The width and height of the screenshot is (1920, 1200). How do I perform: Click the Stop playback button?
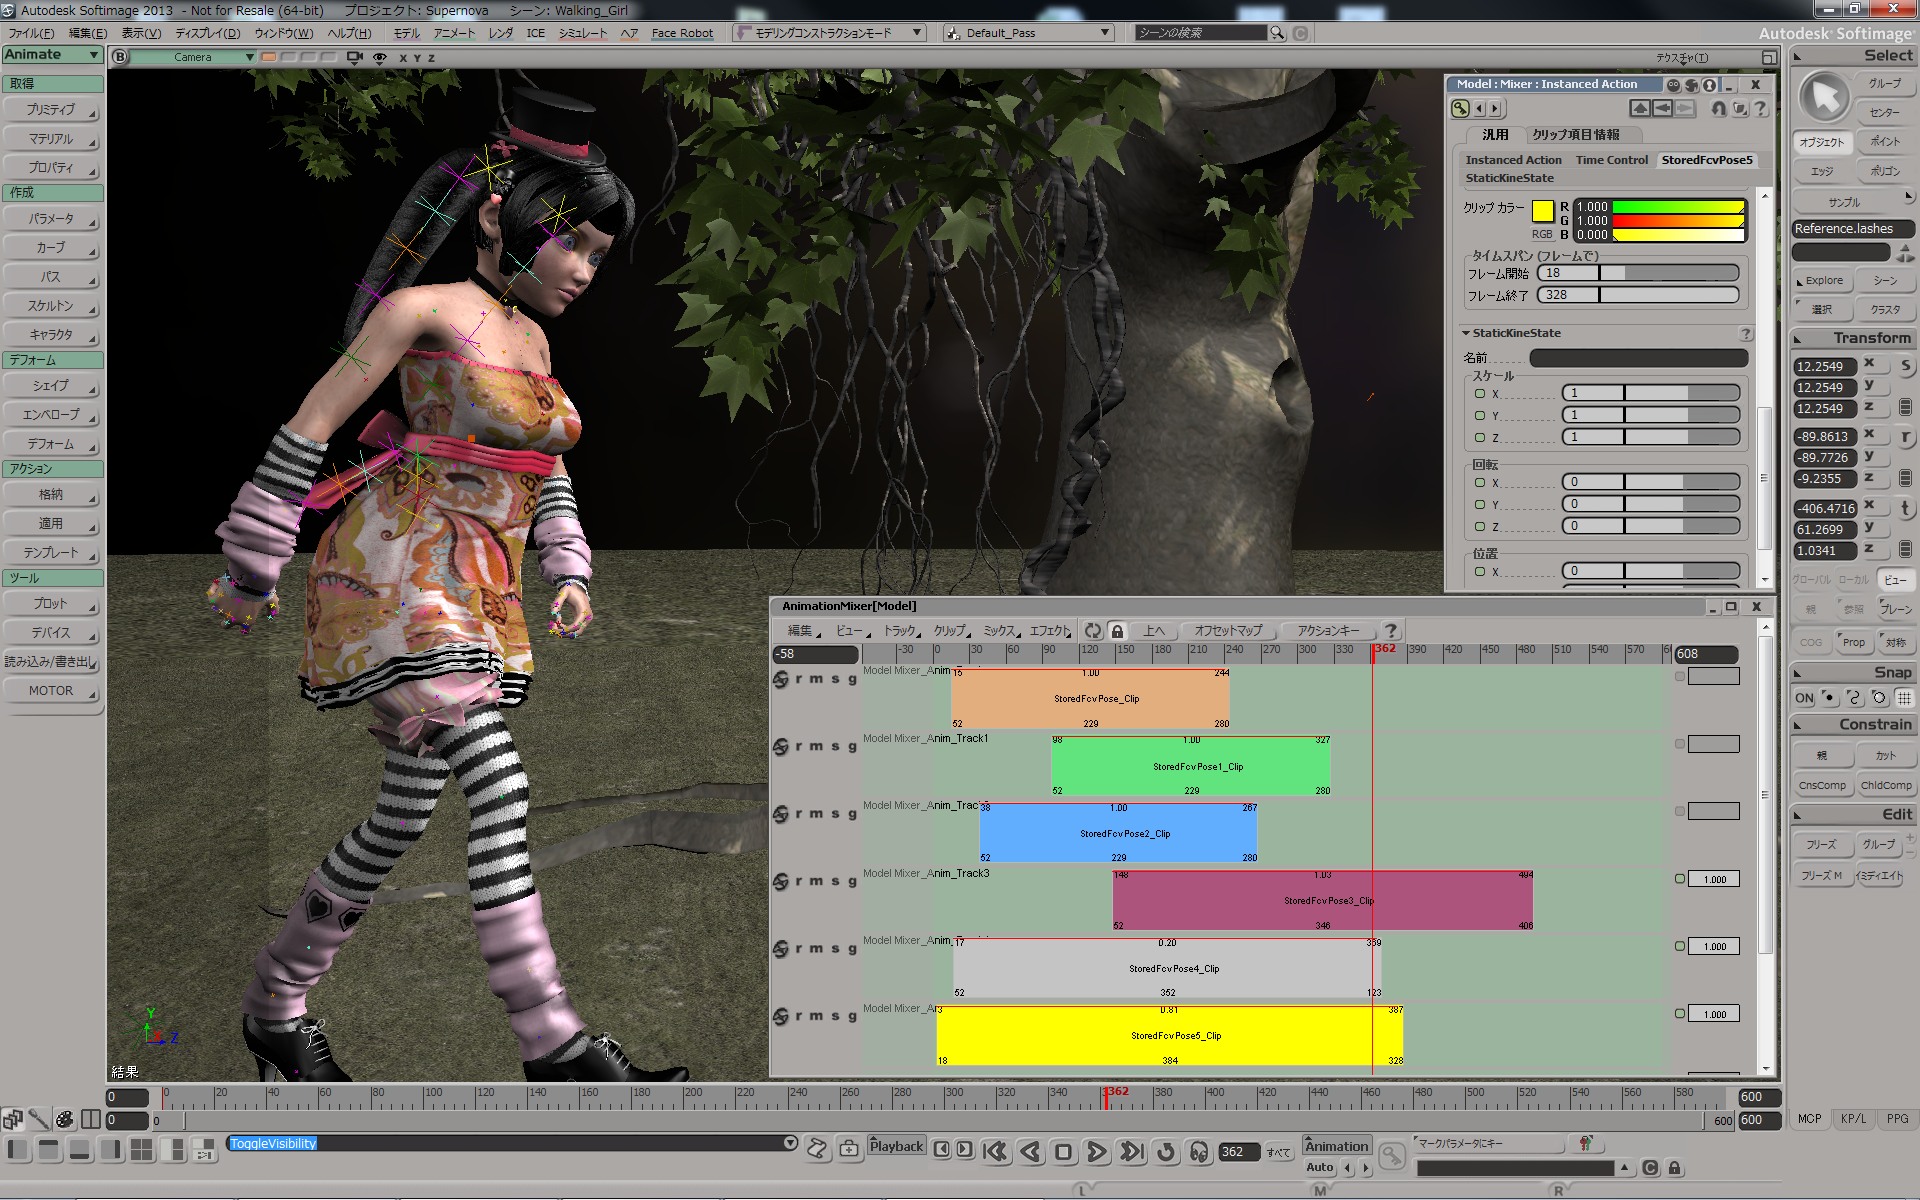1063,1152
